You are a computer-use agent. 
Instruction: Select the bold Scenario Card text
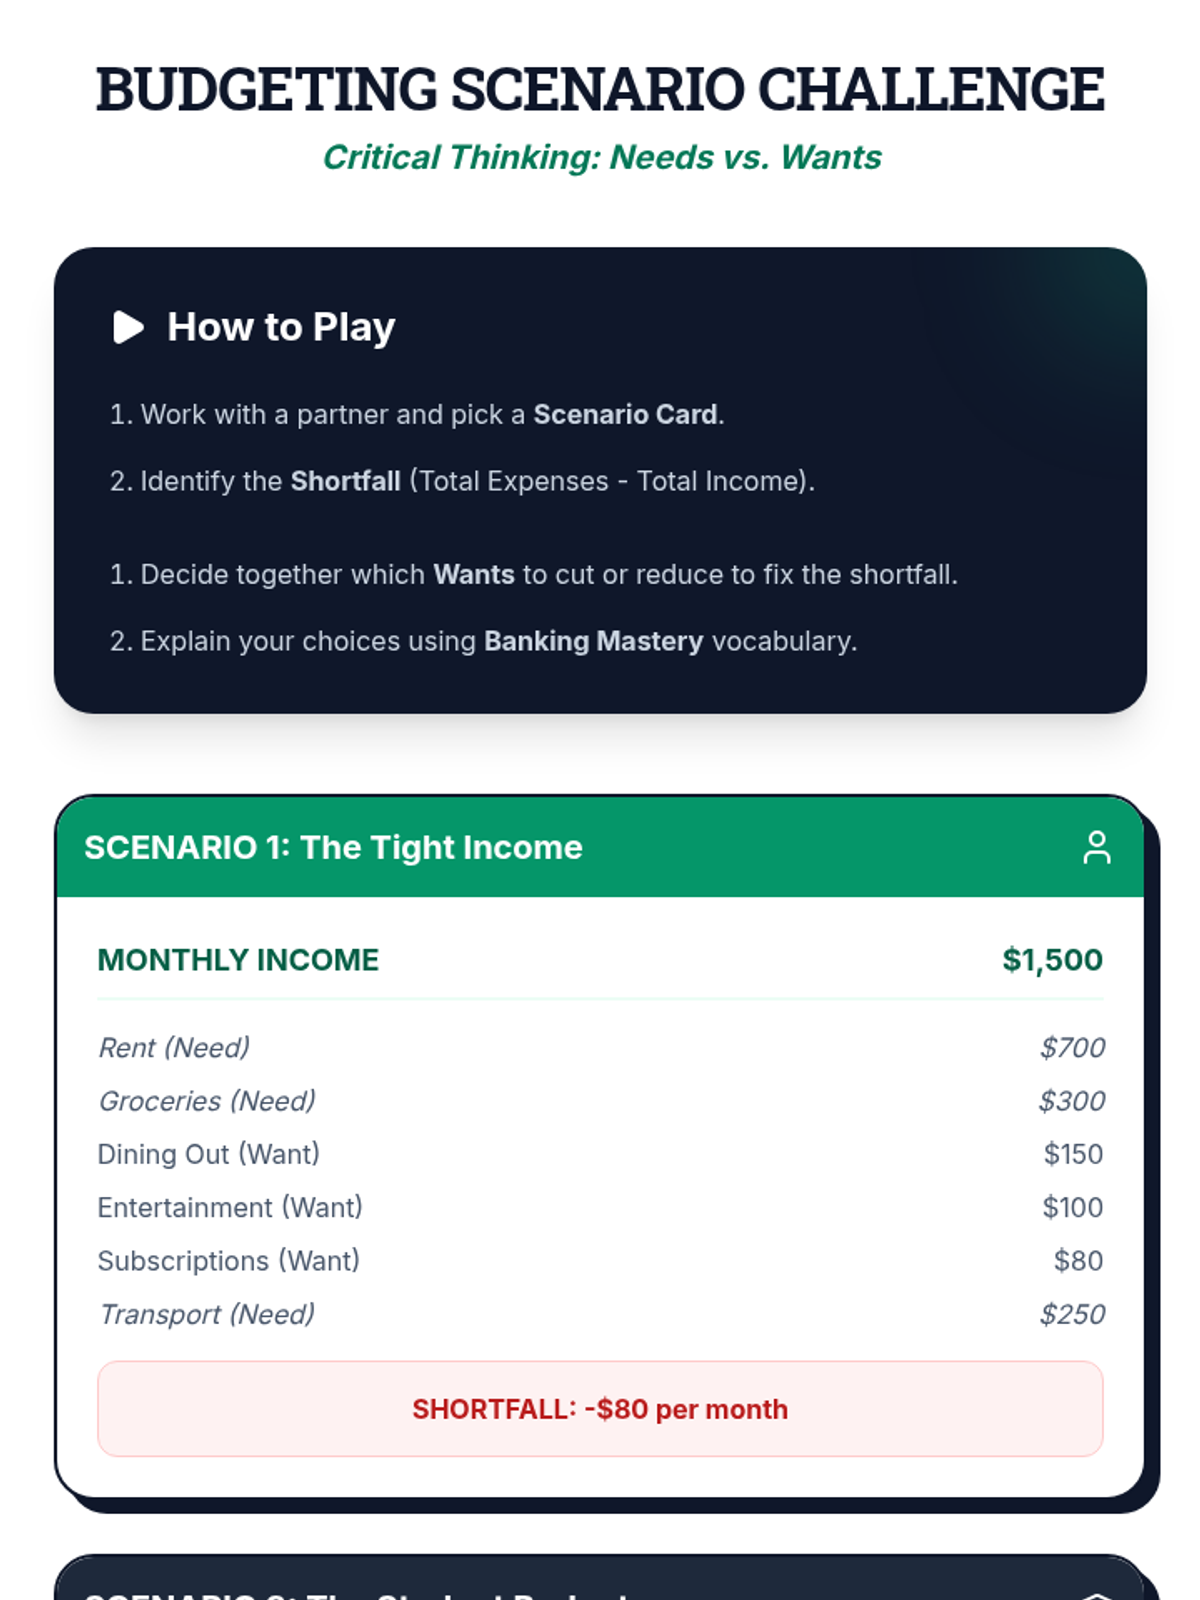point(625,414)
